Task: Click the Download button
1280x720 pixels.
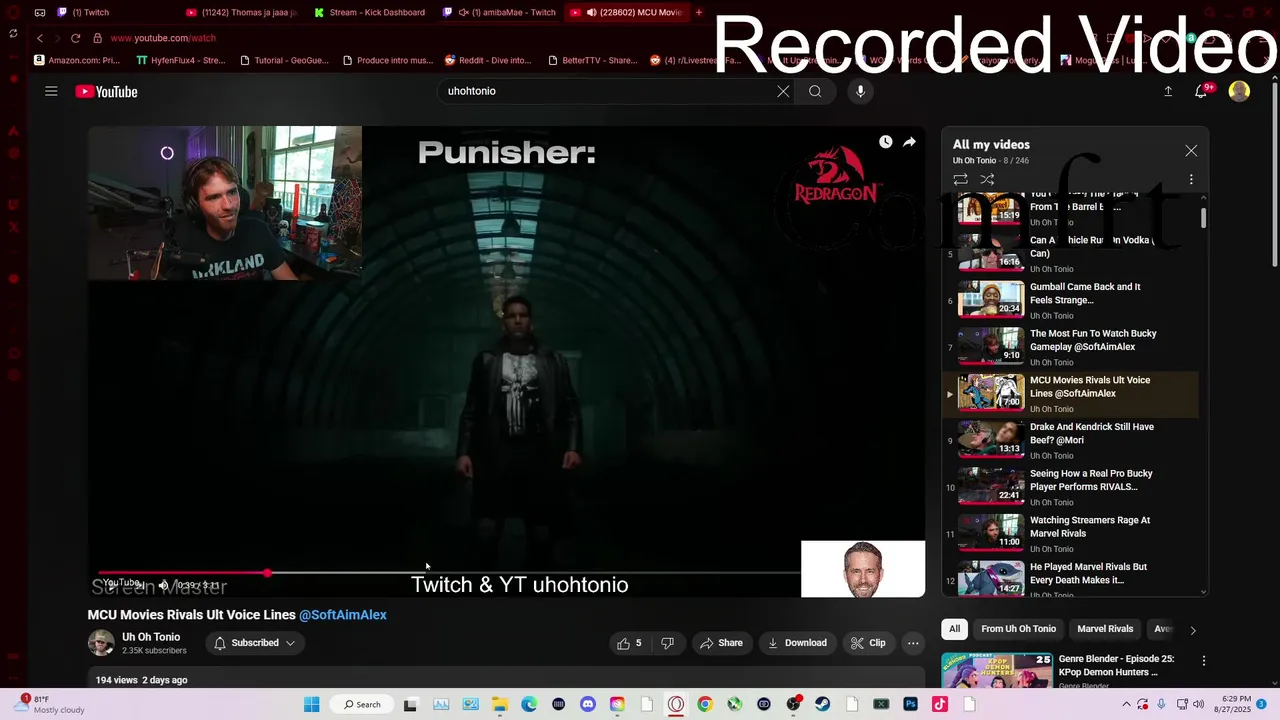Action: pos(797,643)
